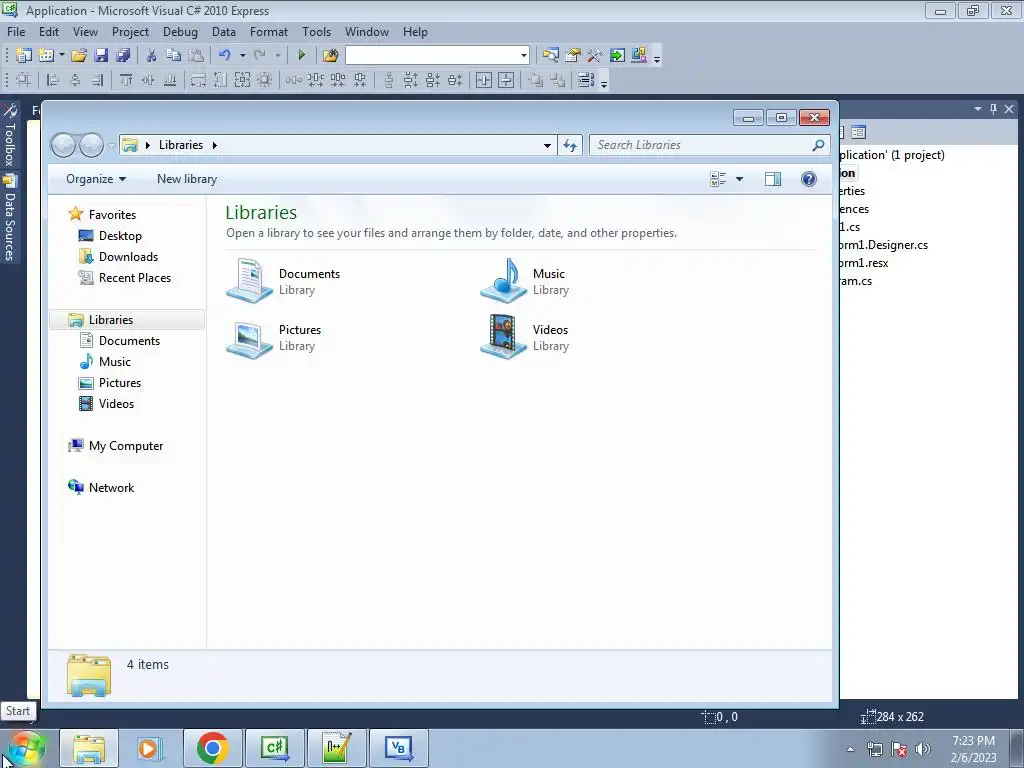1024x768 pixels.
Task: Open the Data Sources side tab
Action: (x=10, y=218)
